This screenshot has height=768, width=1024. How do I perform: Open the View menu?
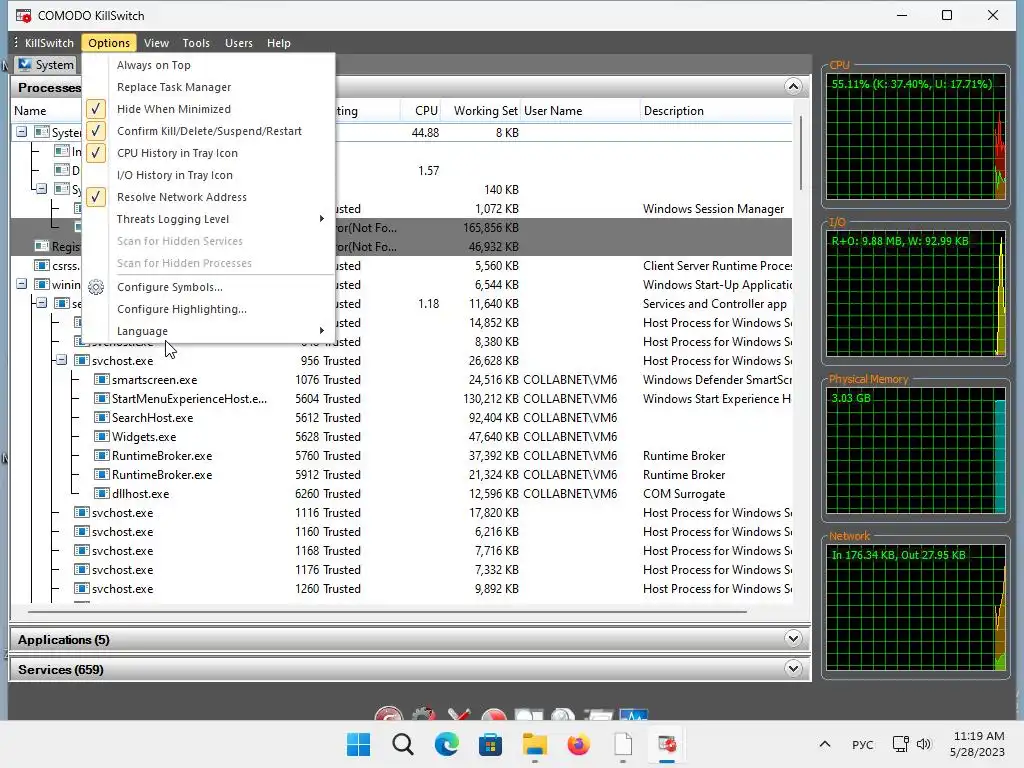[x=156, y=43]
